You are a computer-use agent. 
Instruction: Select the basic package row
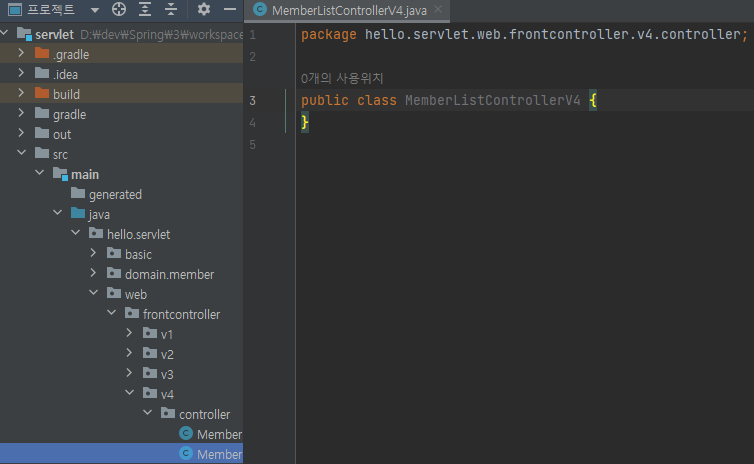[x=121, y=254]
